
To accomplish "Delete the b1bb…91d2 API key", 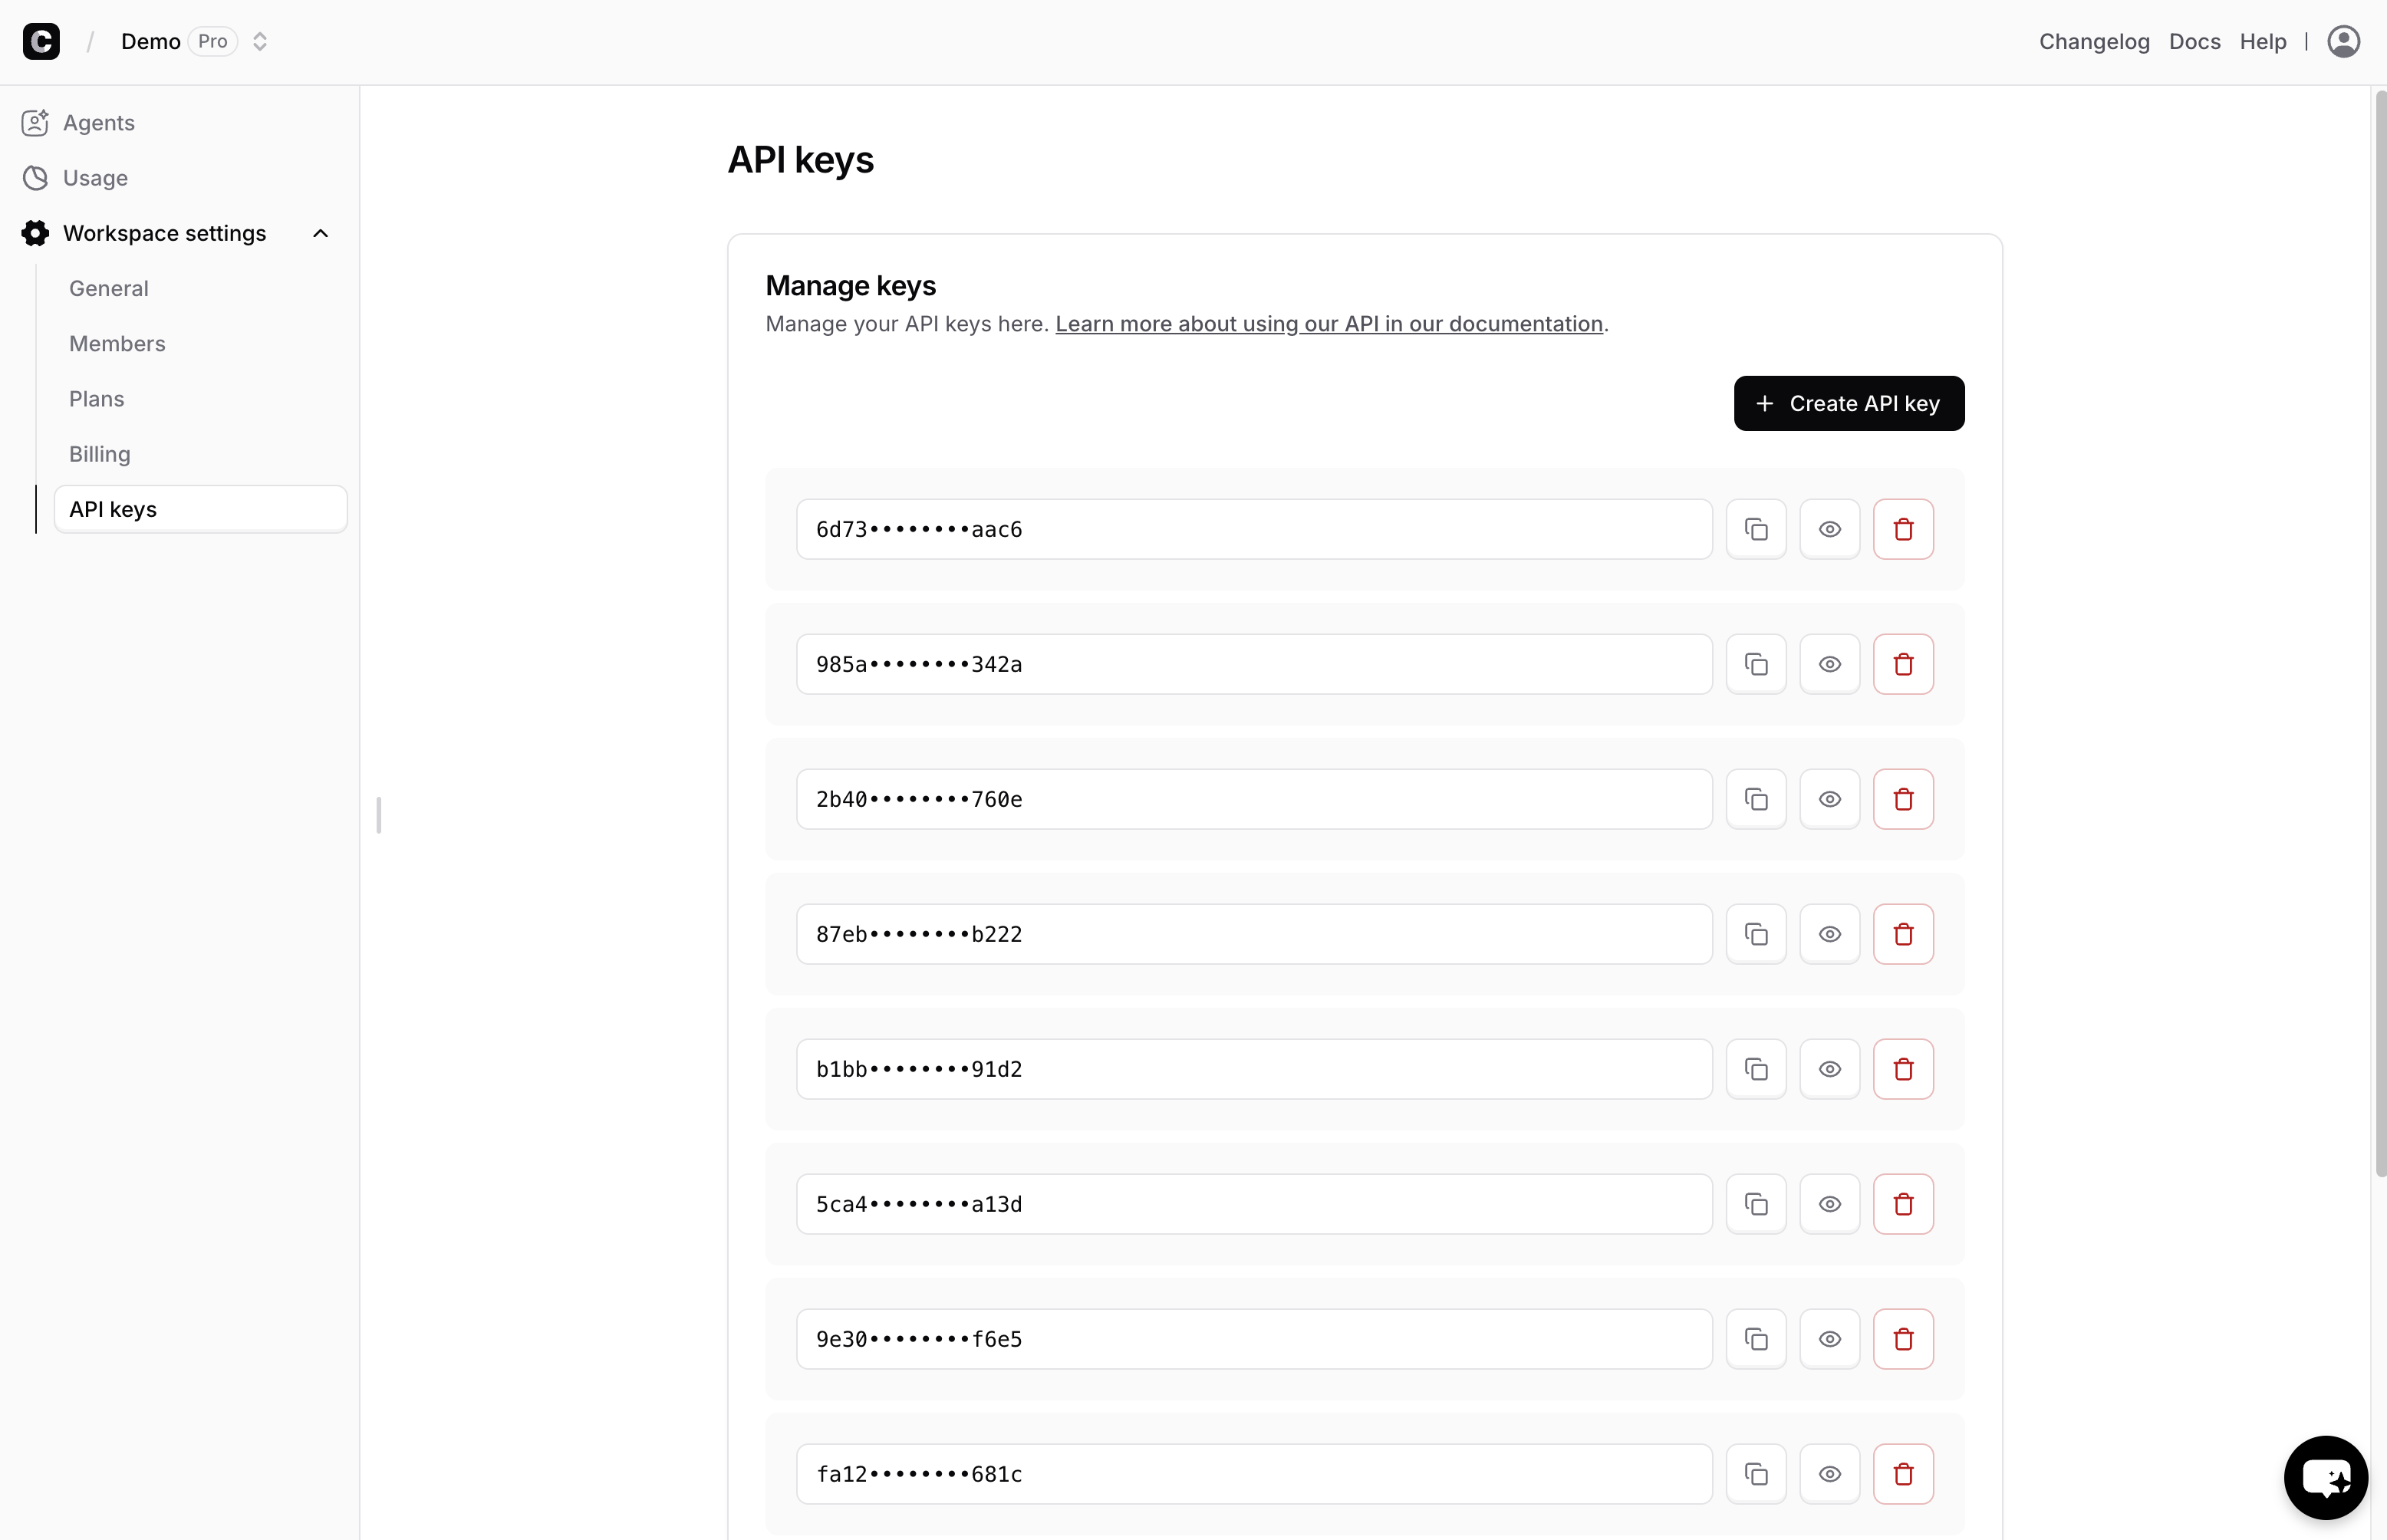I will (1903, 1069).
